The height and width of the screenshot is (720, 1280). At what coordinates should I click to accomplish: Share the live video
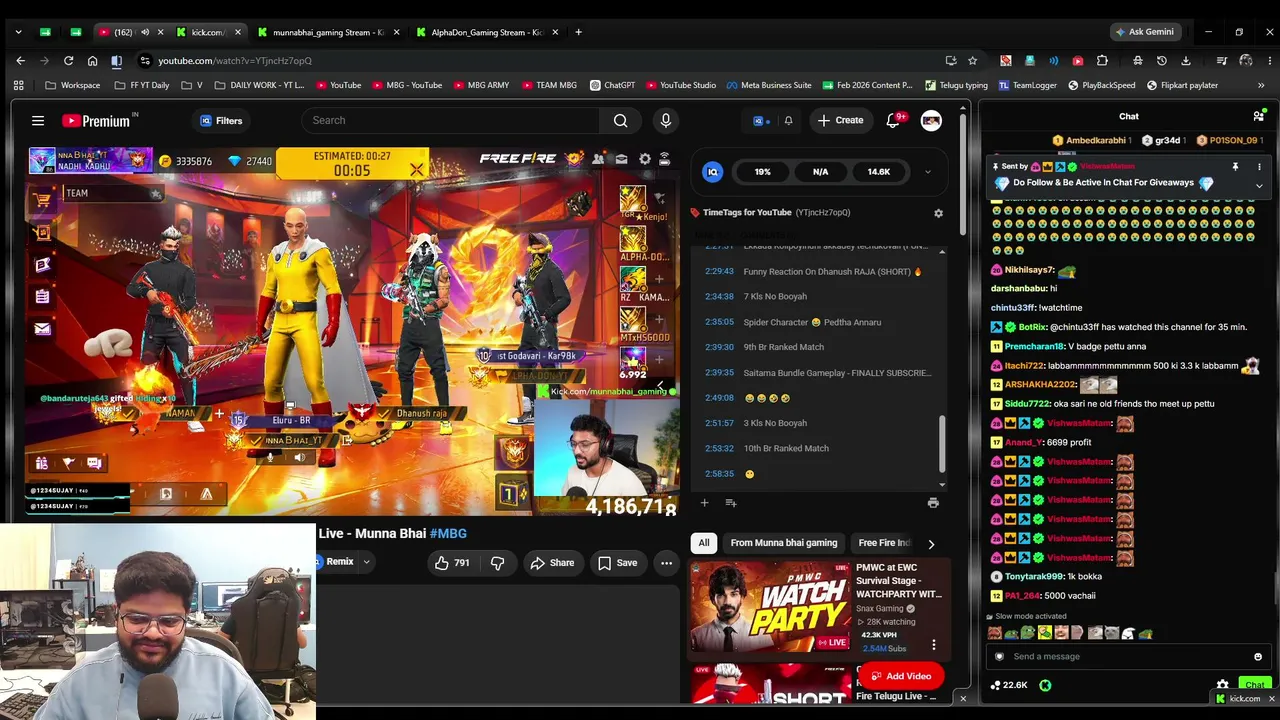click(x=552, y=563)
